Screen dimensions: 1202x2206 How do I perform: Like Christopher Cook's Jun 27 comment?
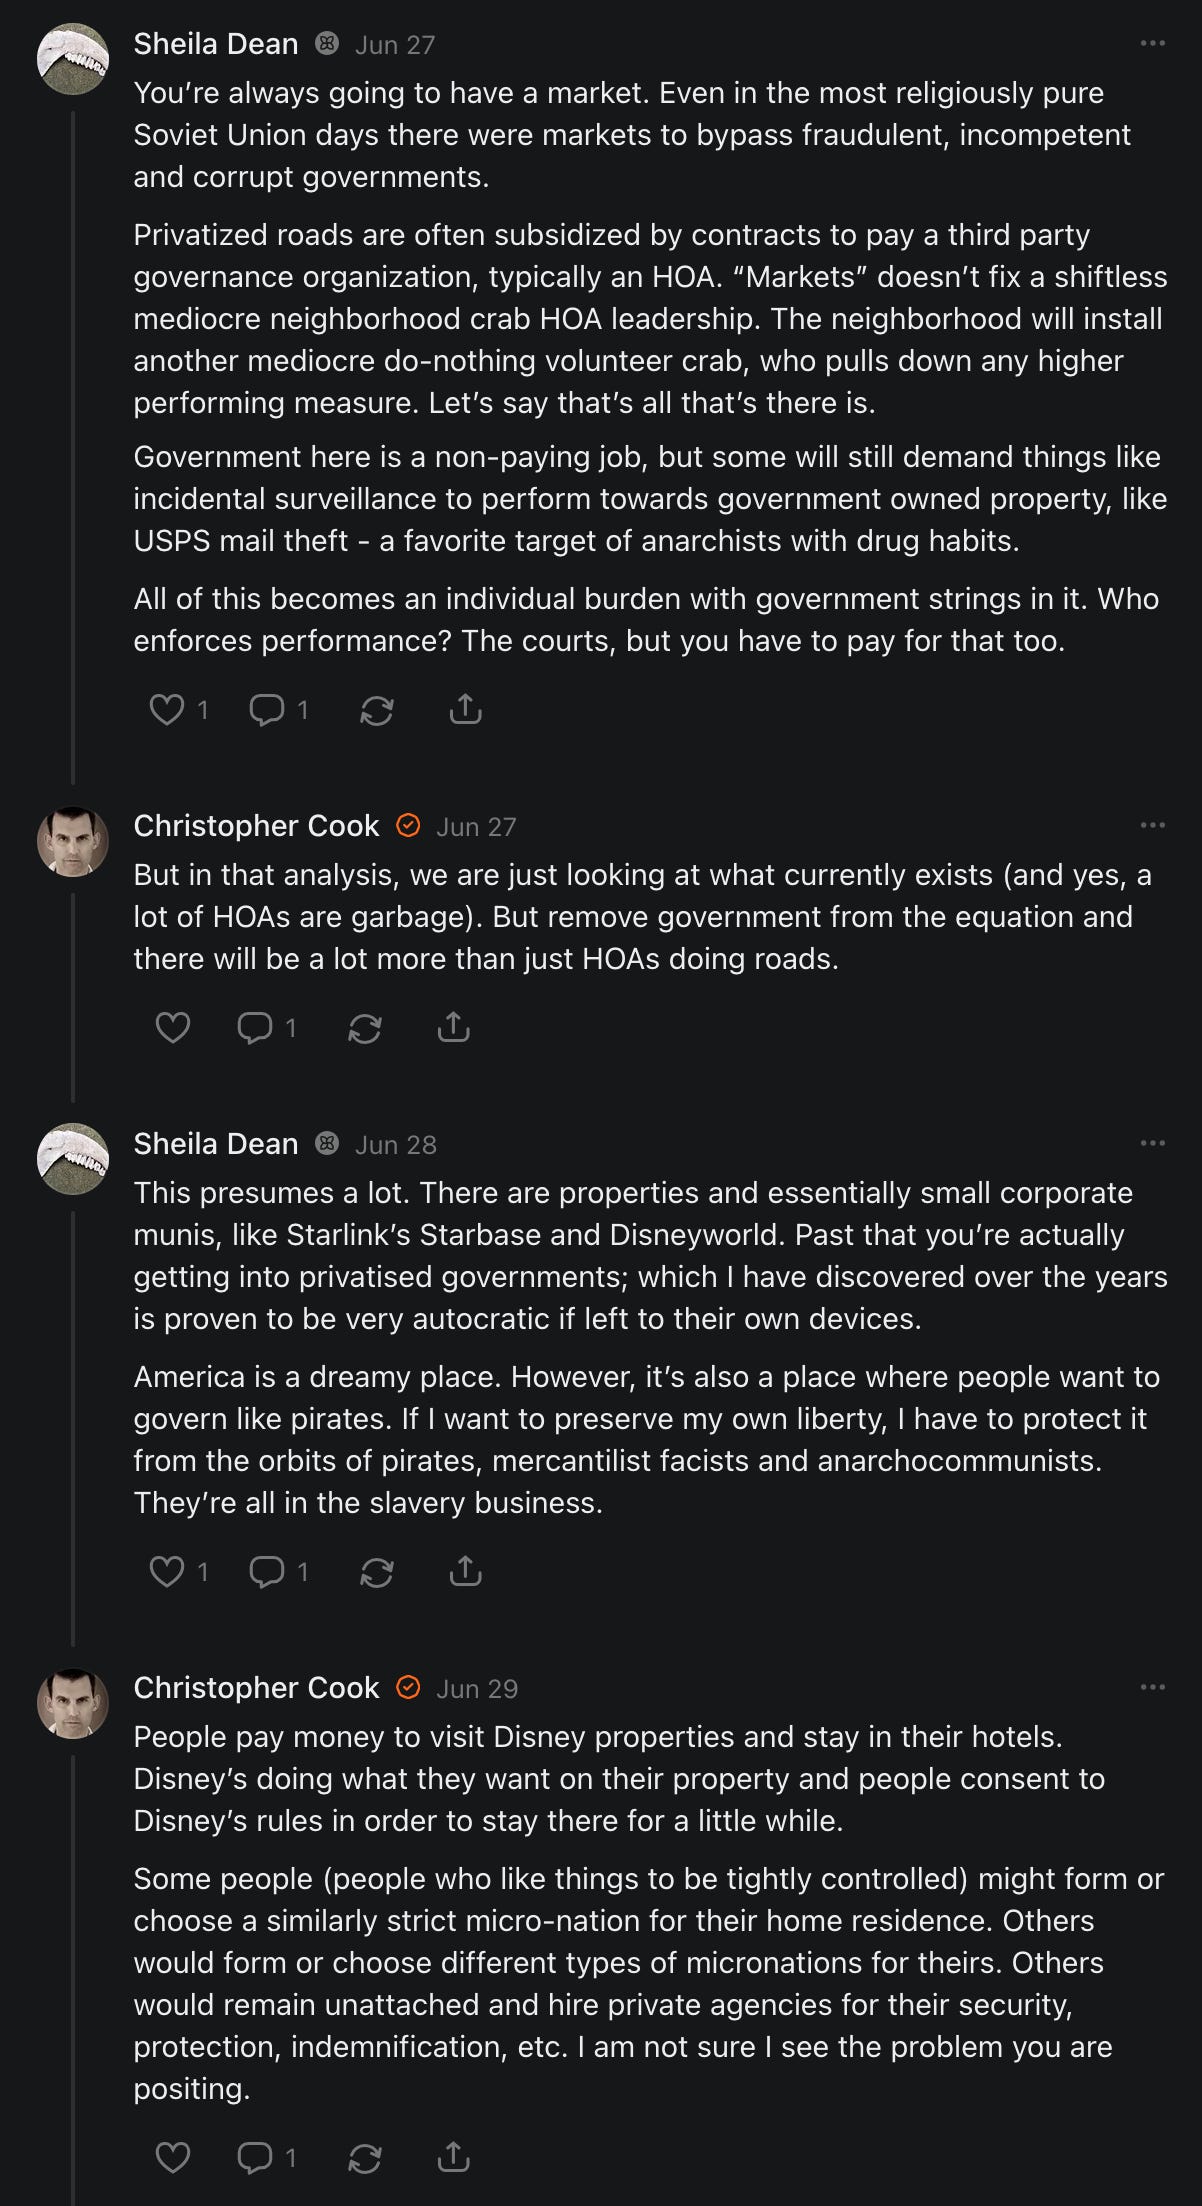point(173,1028)
